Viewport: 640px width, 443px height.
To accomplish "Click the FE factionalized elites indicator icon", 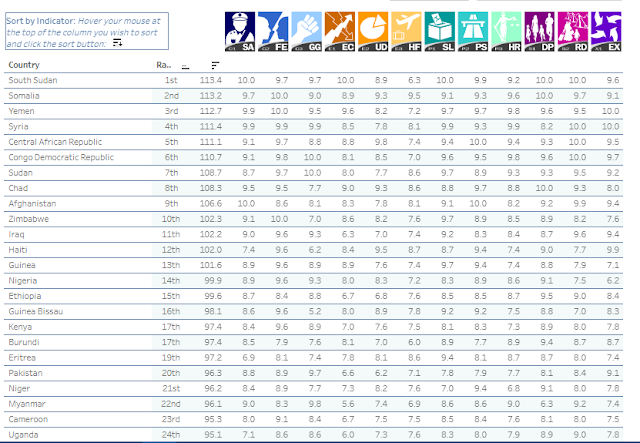I will 273,32.
